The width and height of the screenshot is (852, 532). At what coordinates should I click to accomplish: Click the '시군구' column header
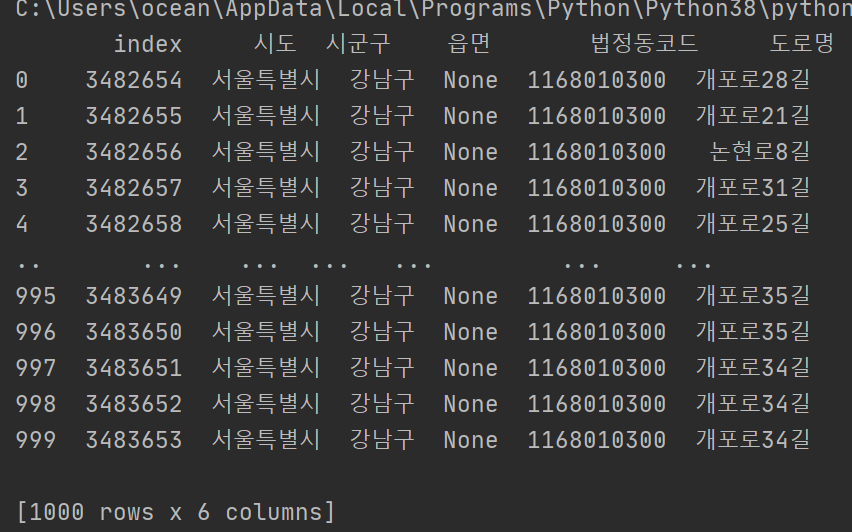point(358,43)
